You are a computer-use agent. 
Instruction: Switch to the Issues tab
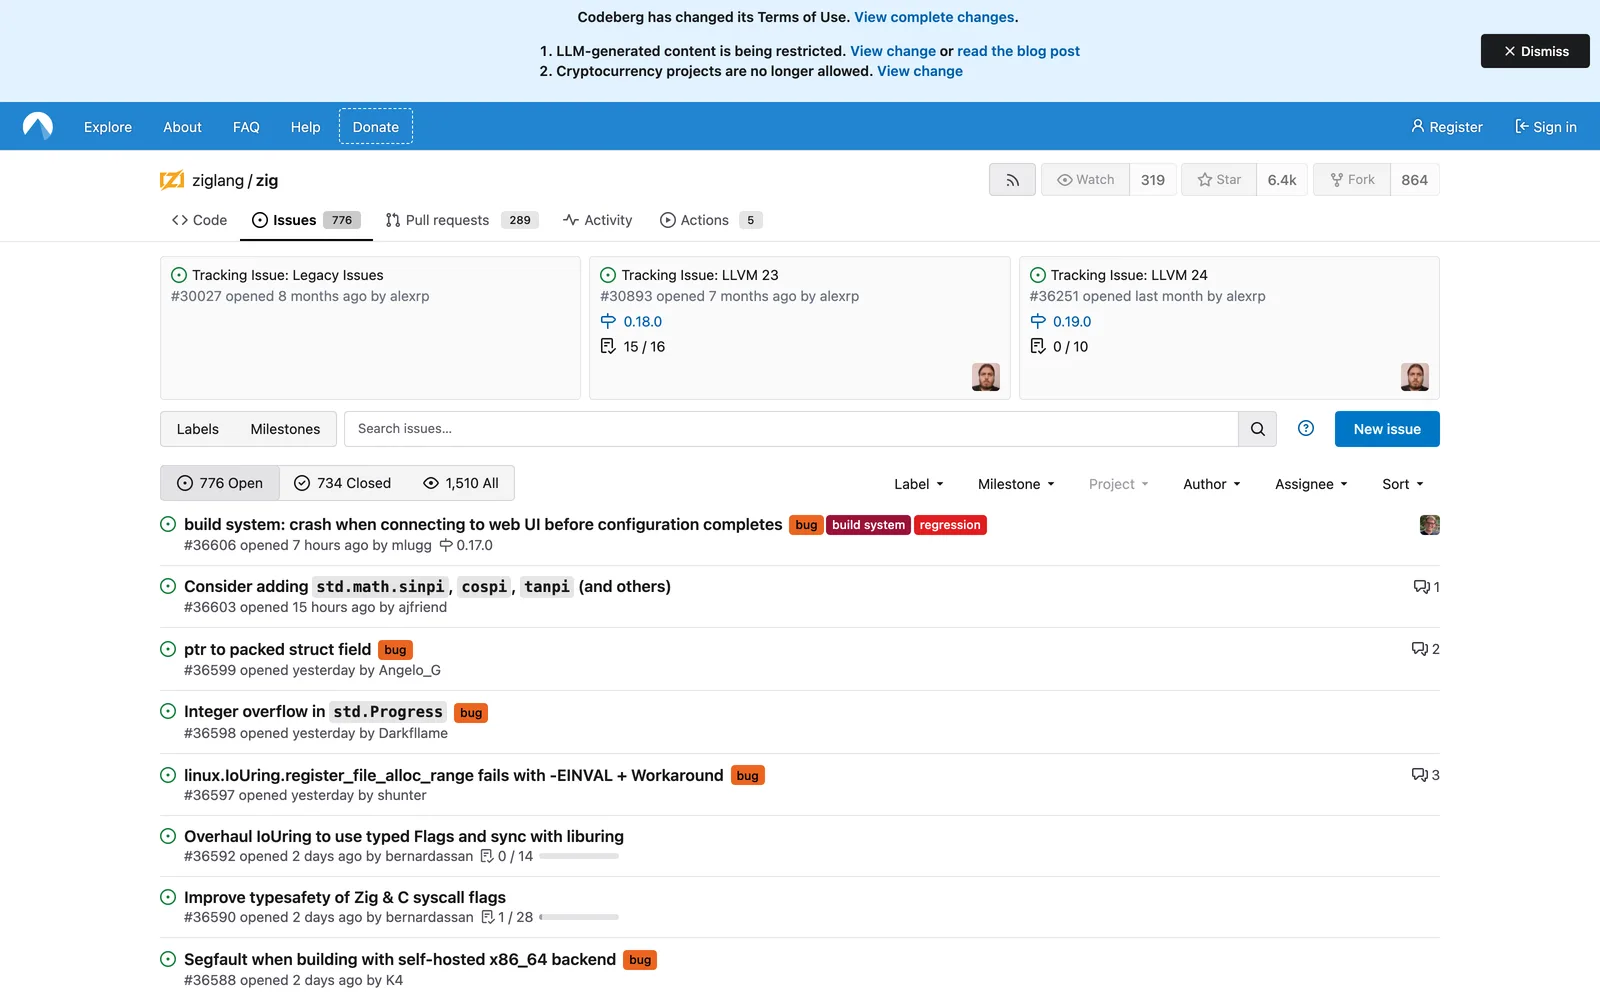tap(306, 220)
